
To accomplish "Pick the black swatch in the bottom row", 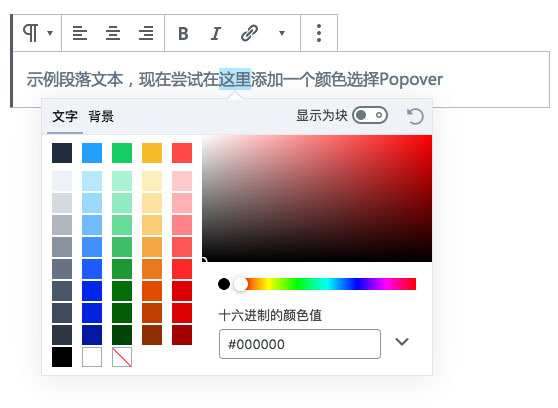I will [x=62, y=357].
